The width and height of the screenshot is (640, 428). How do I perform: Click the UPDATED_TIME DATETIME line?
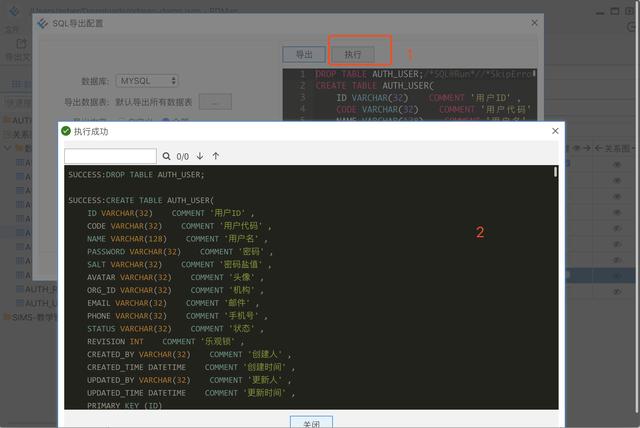coord(191,393)
